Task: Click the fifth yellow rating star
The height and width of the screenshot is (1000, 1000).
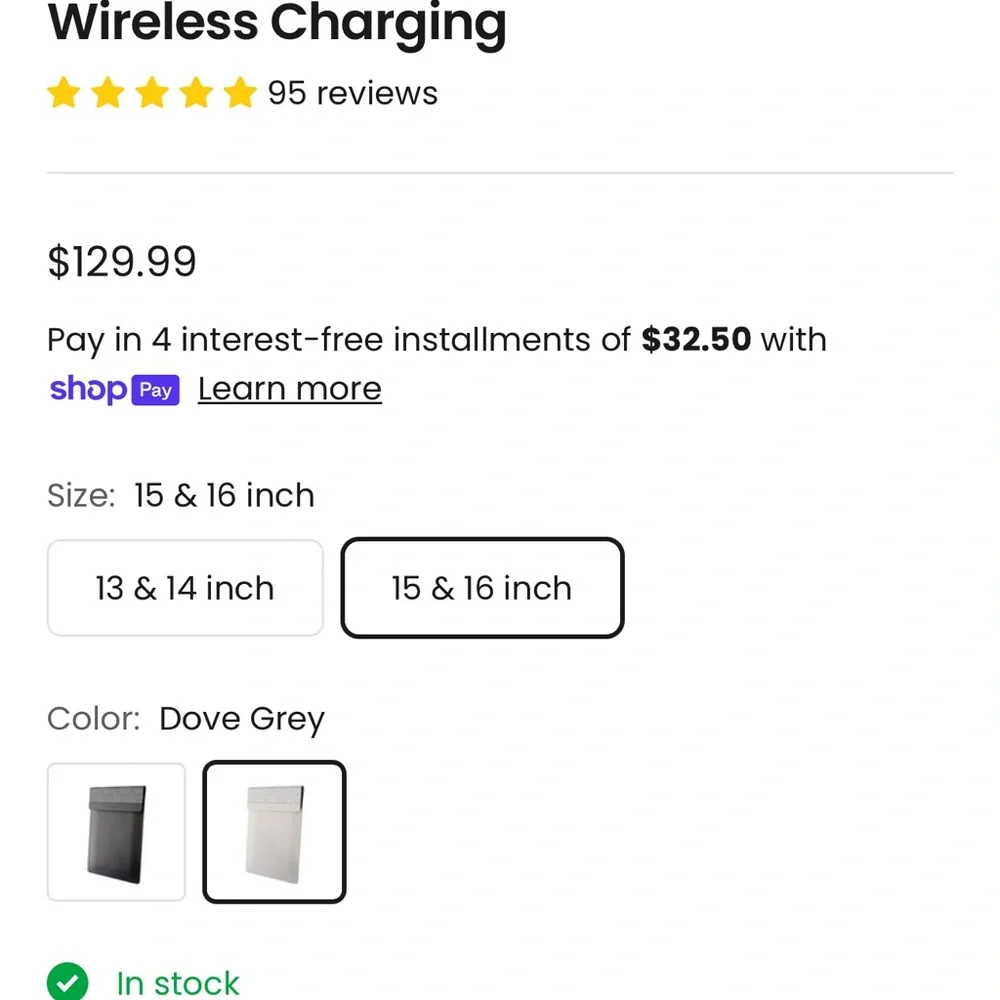Action: (x=240, y=93)
